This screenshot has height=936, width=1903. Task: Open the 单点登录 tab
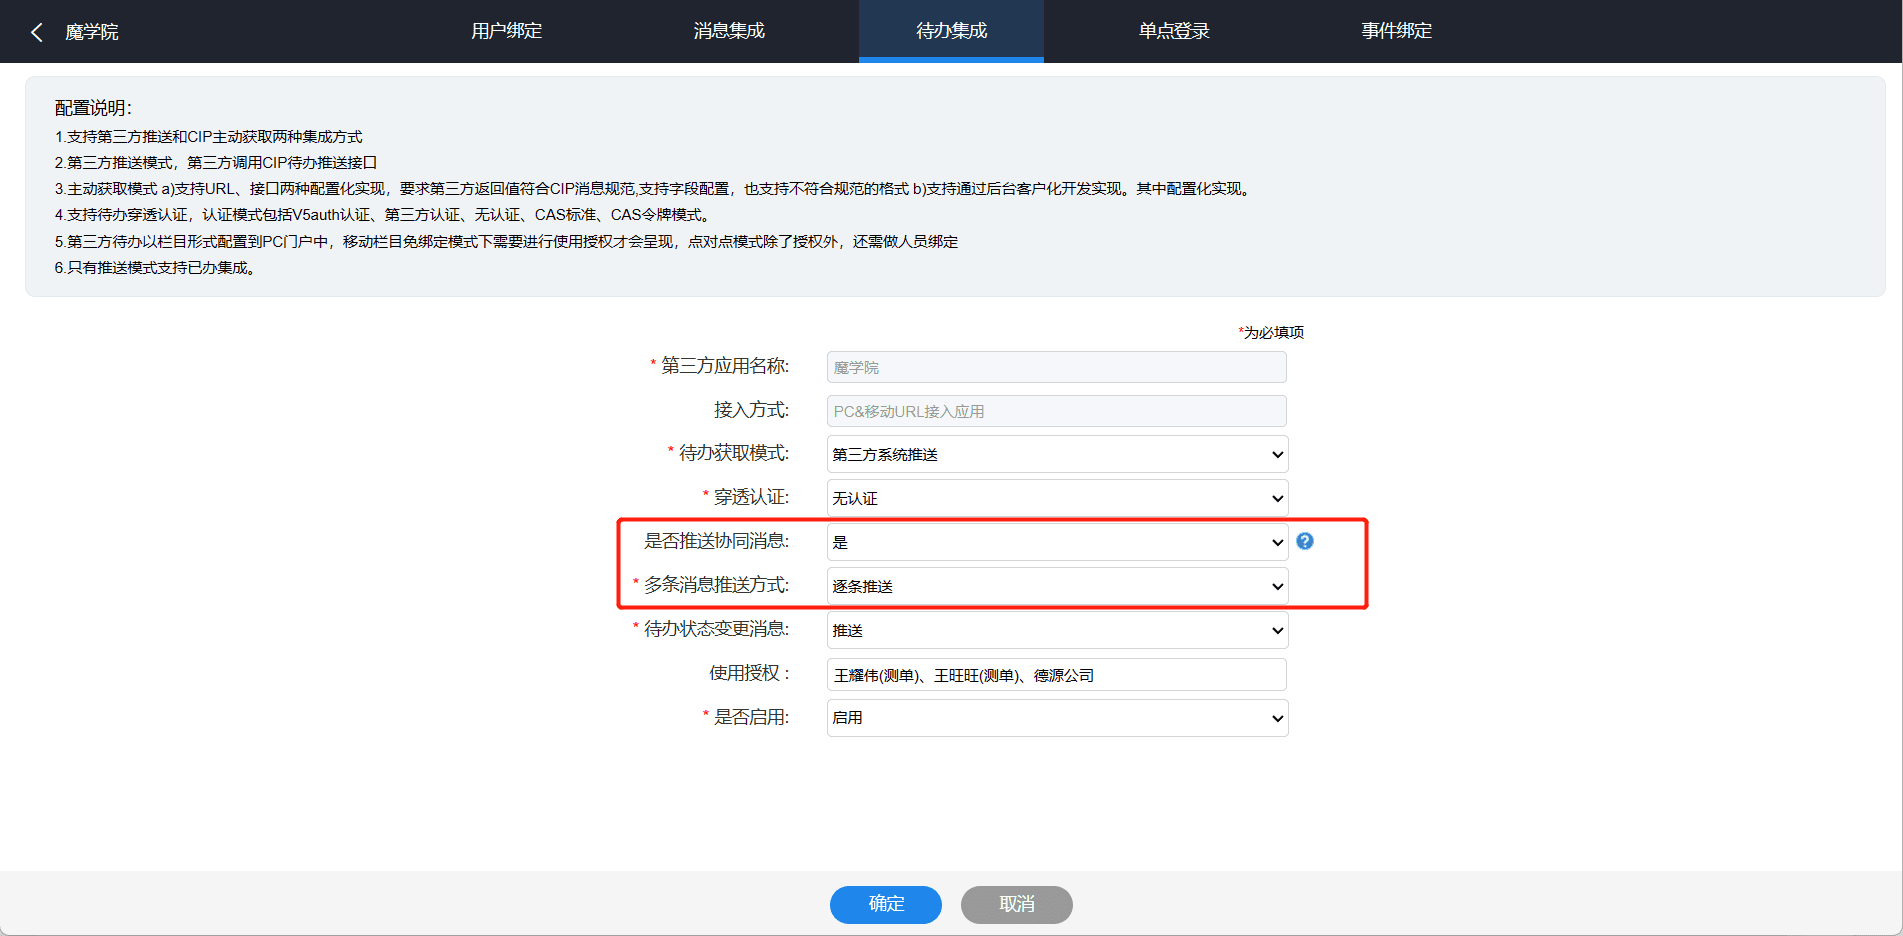click(x=1174, y=31)
